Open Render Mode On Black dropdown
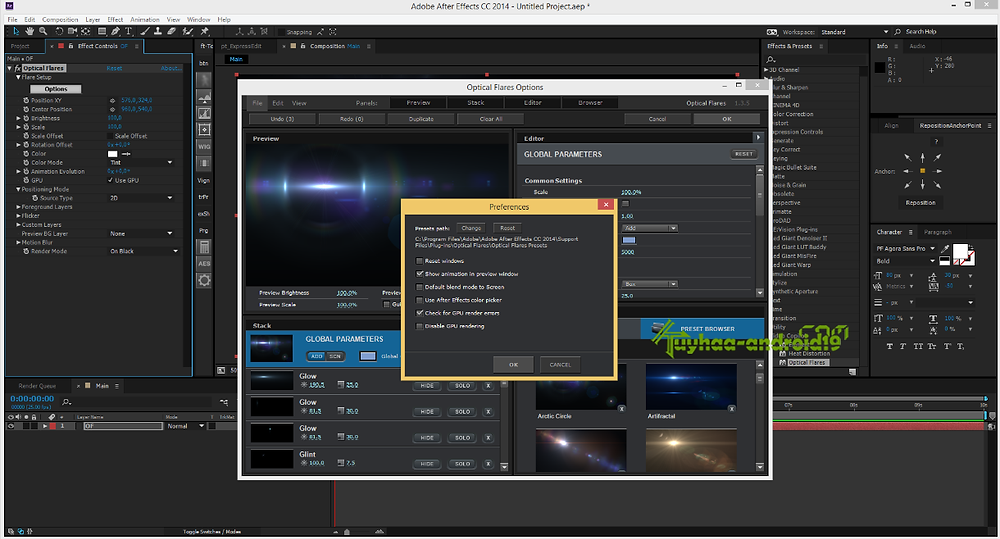 point(143,251)
